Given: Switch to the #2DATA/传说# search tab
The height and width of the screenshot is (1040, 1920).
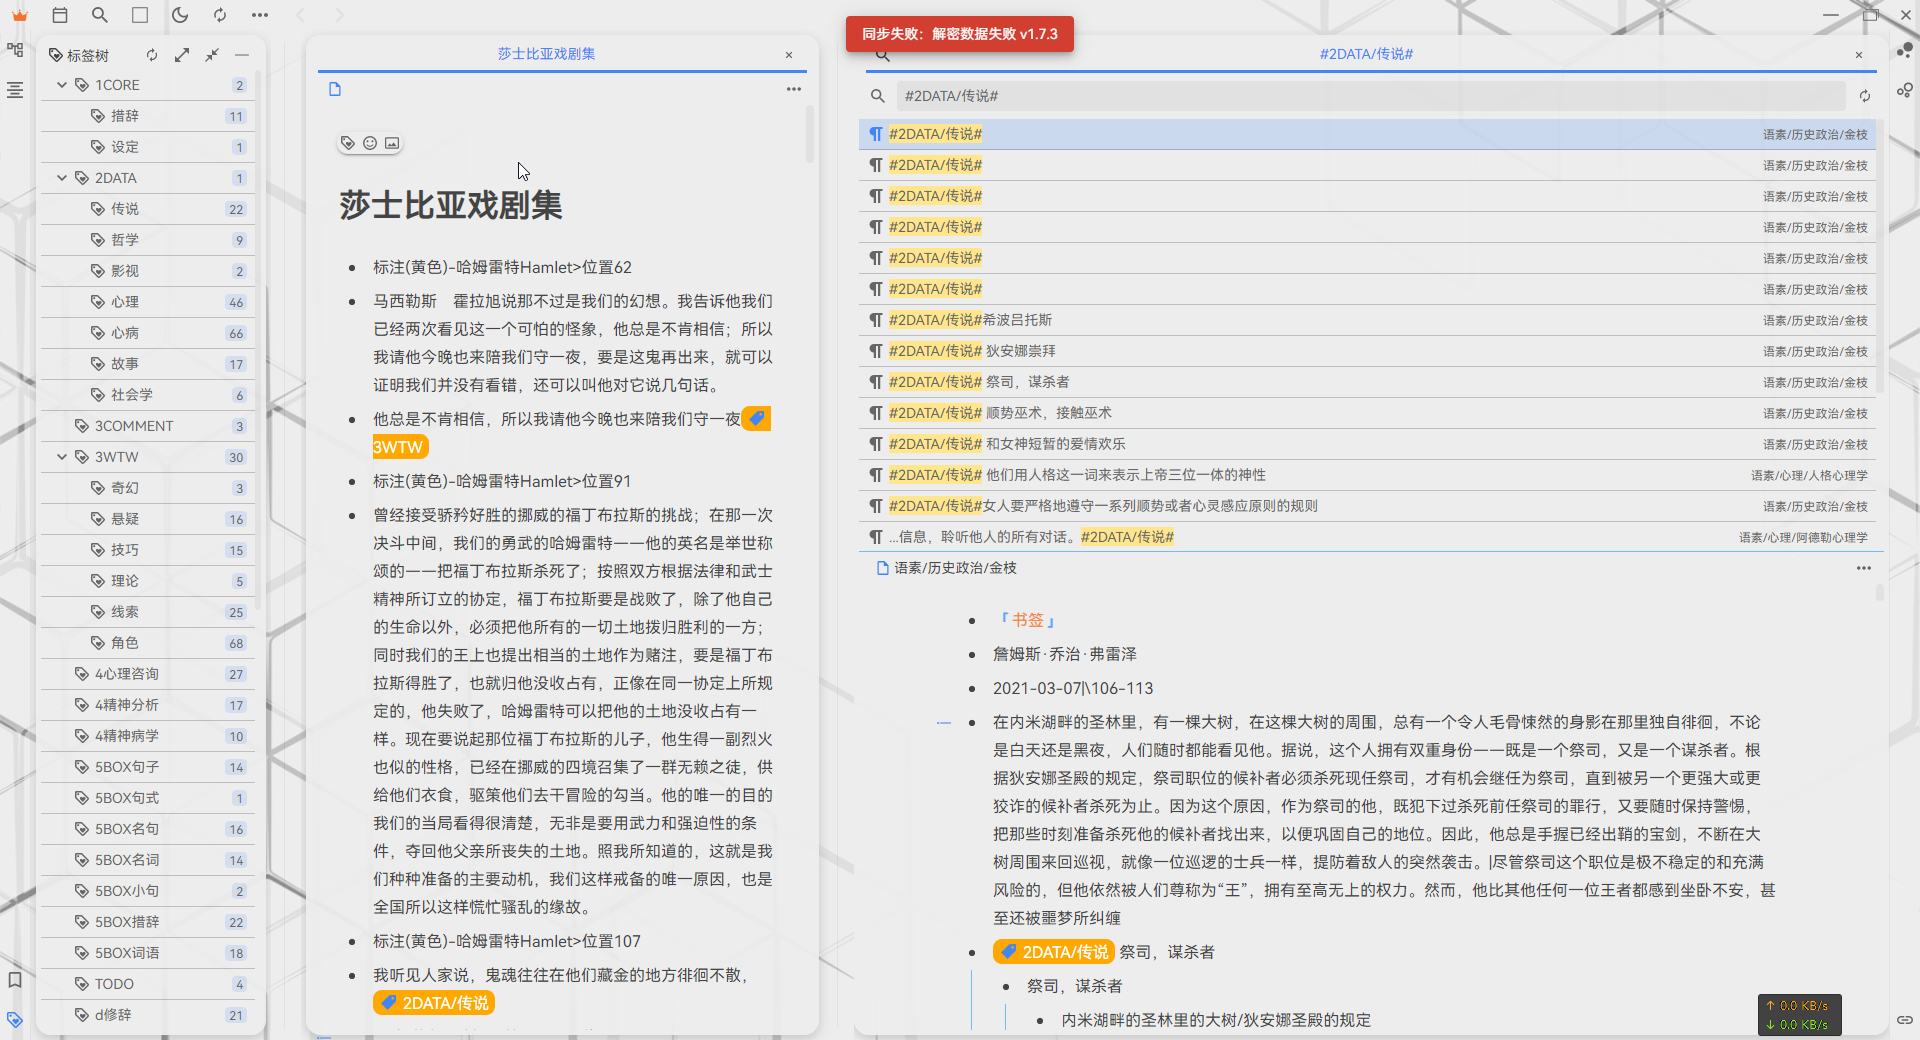Looking at the screenshot, I should pos(1366,54).
